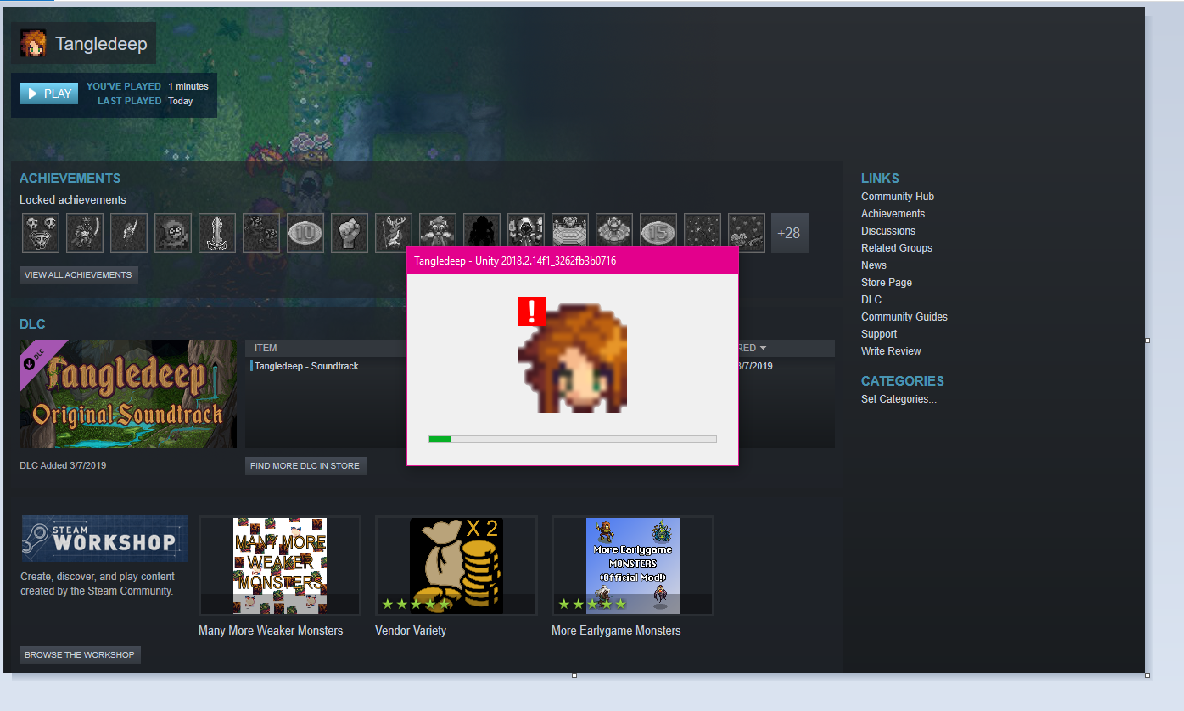
Task: Click the +28 more achievements tile
Action: pyautogui.click(x=789, y=232)
